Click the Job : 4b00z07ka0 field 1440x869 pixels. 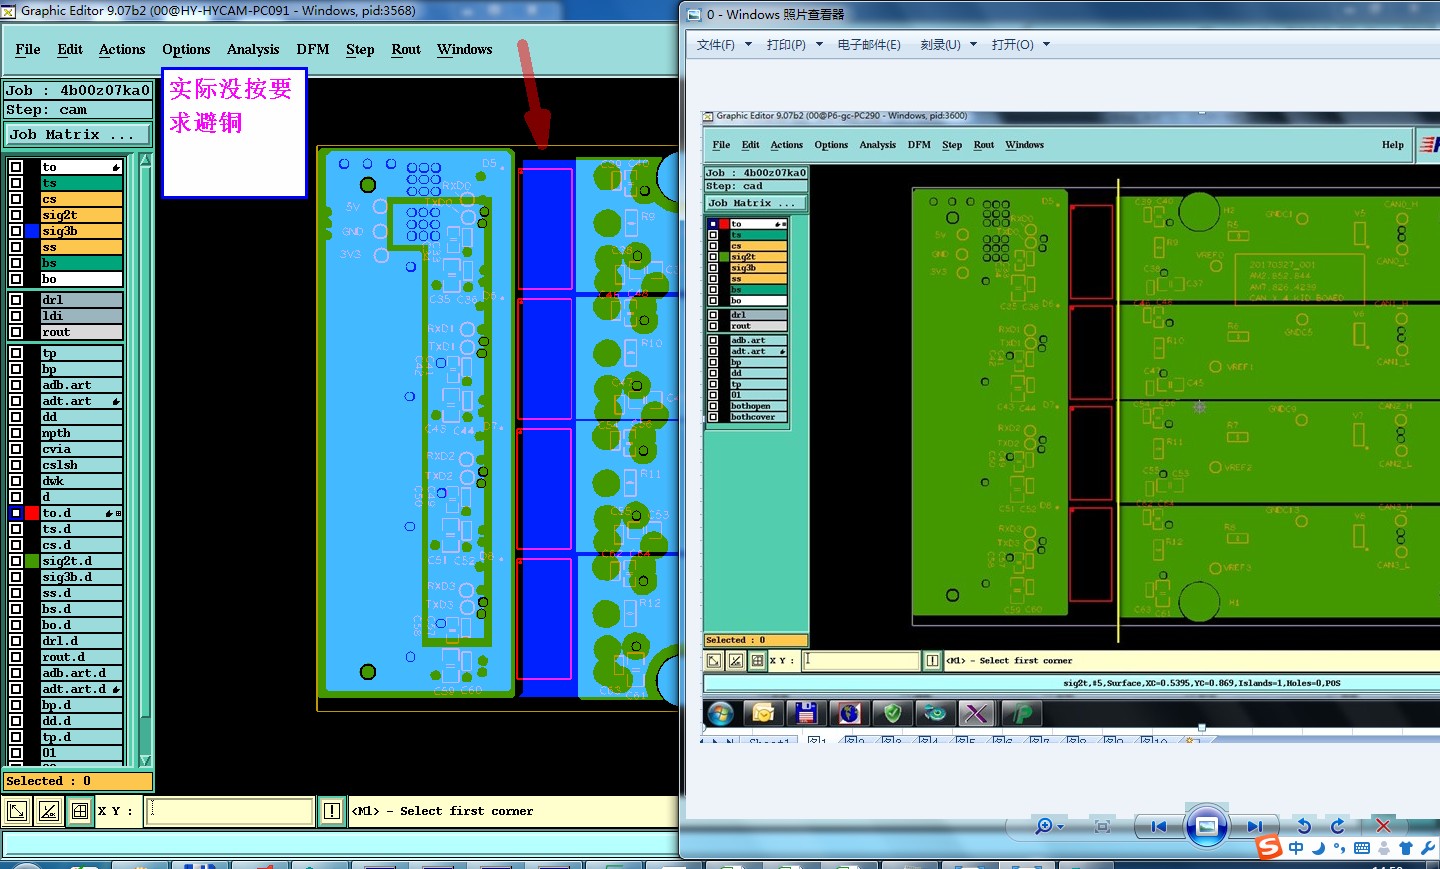tap(79, 90)
